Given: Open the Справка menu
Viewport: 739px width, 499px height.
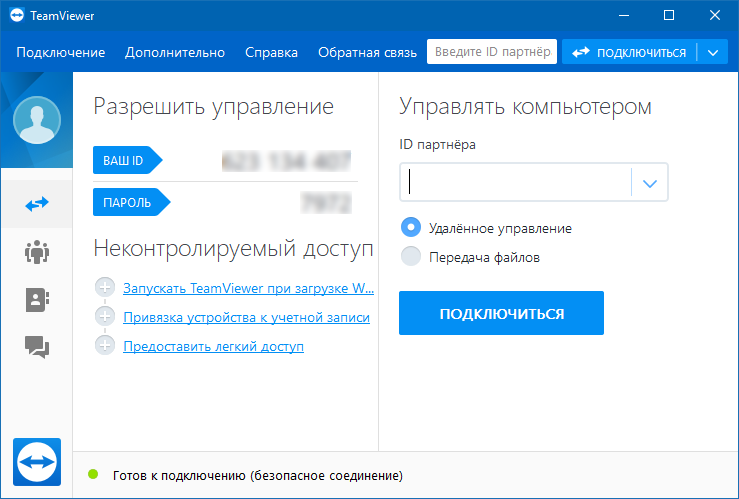Looking at the screenshot, I should [271, 52].
